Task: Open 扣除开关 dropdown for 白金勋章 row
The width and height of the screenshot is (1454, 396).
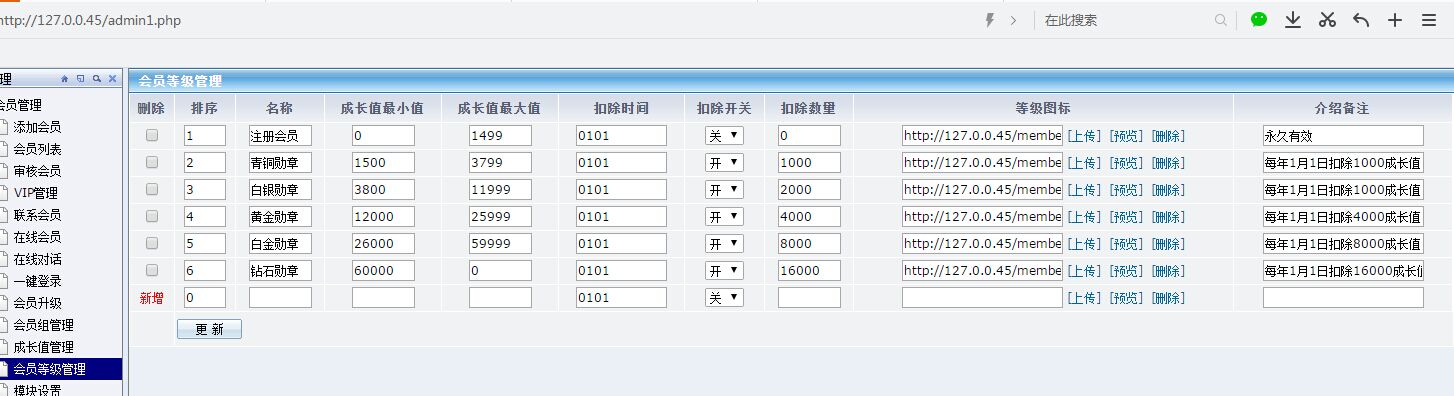Action: [724, 243]
